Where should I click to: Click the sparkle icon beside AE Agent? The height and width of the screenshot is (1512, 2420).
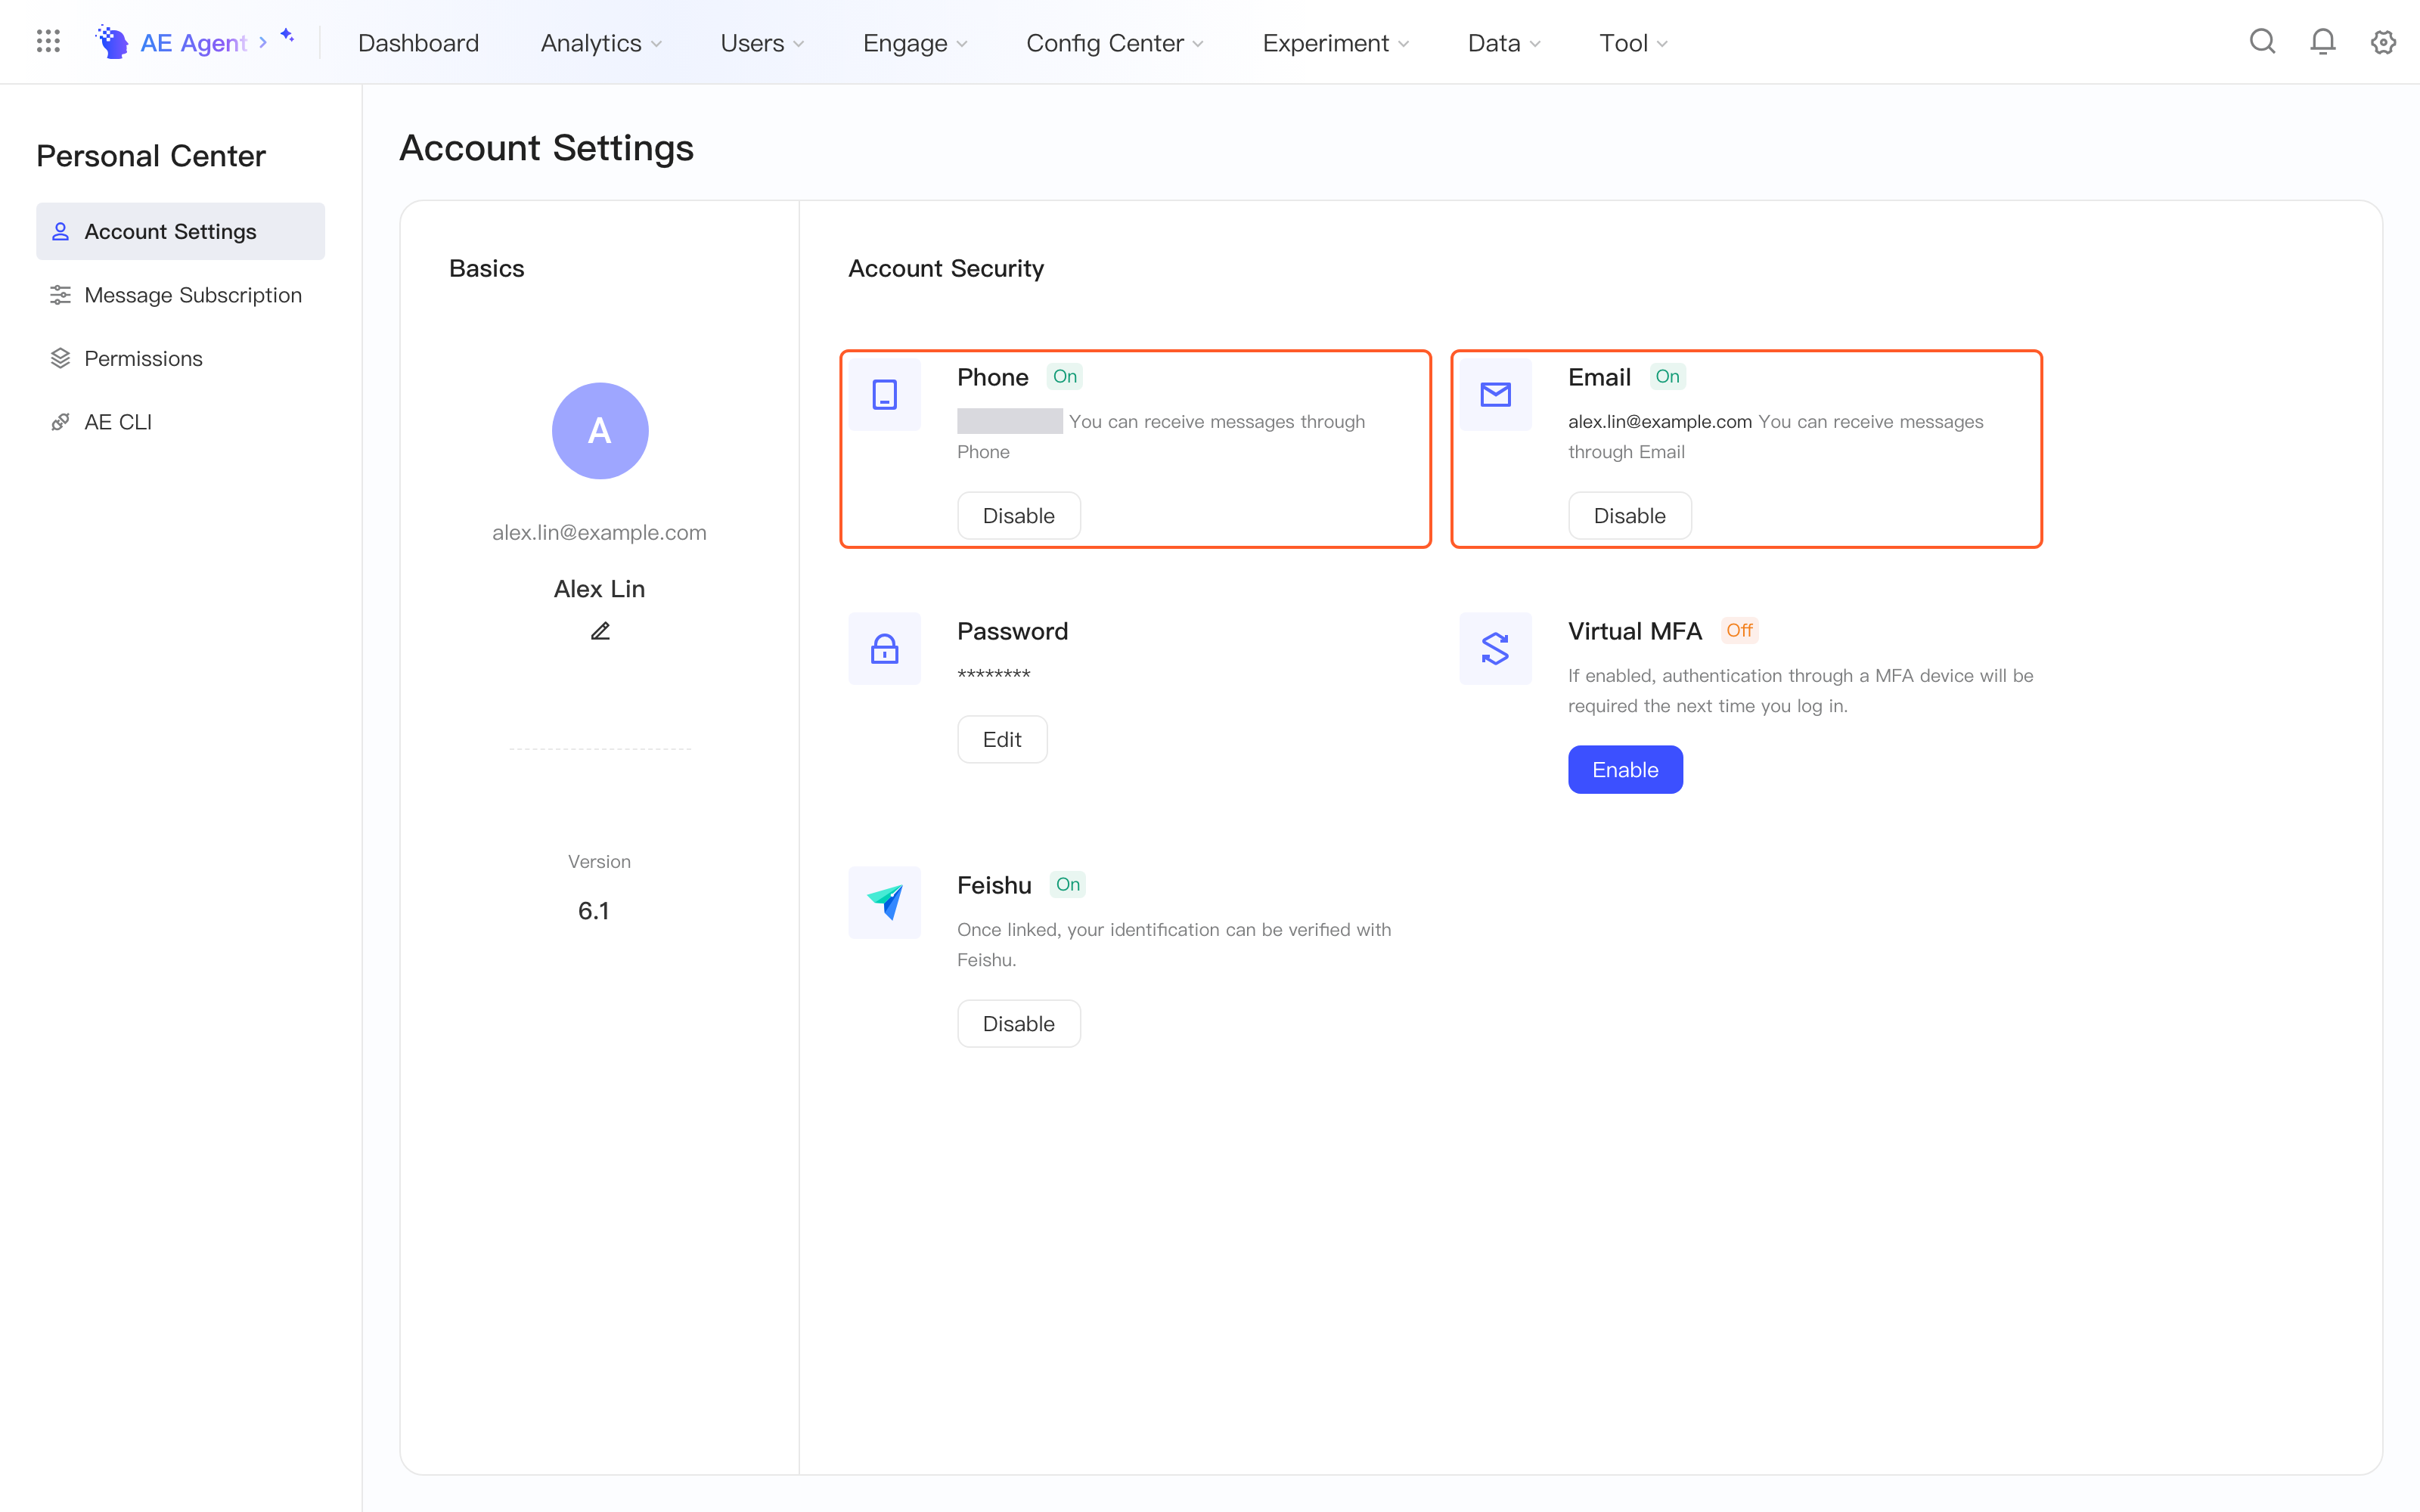click(x=287, y=36)
